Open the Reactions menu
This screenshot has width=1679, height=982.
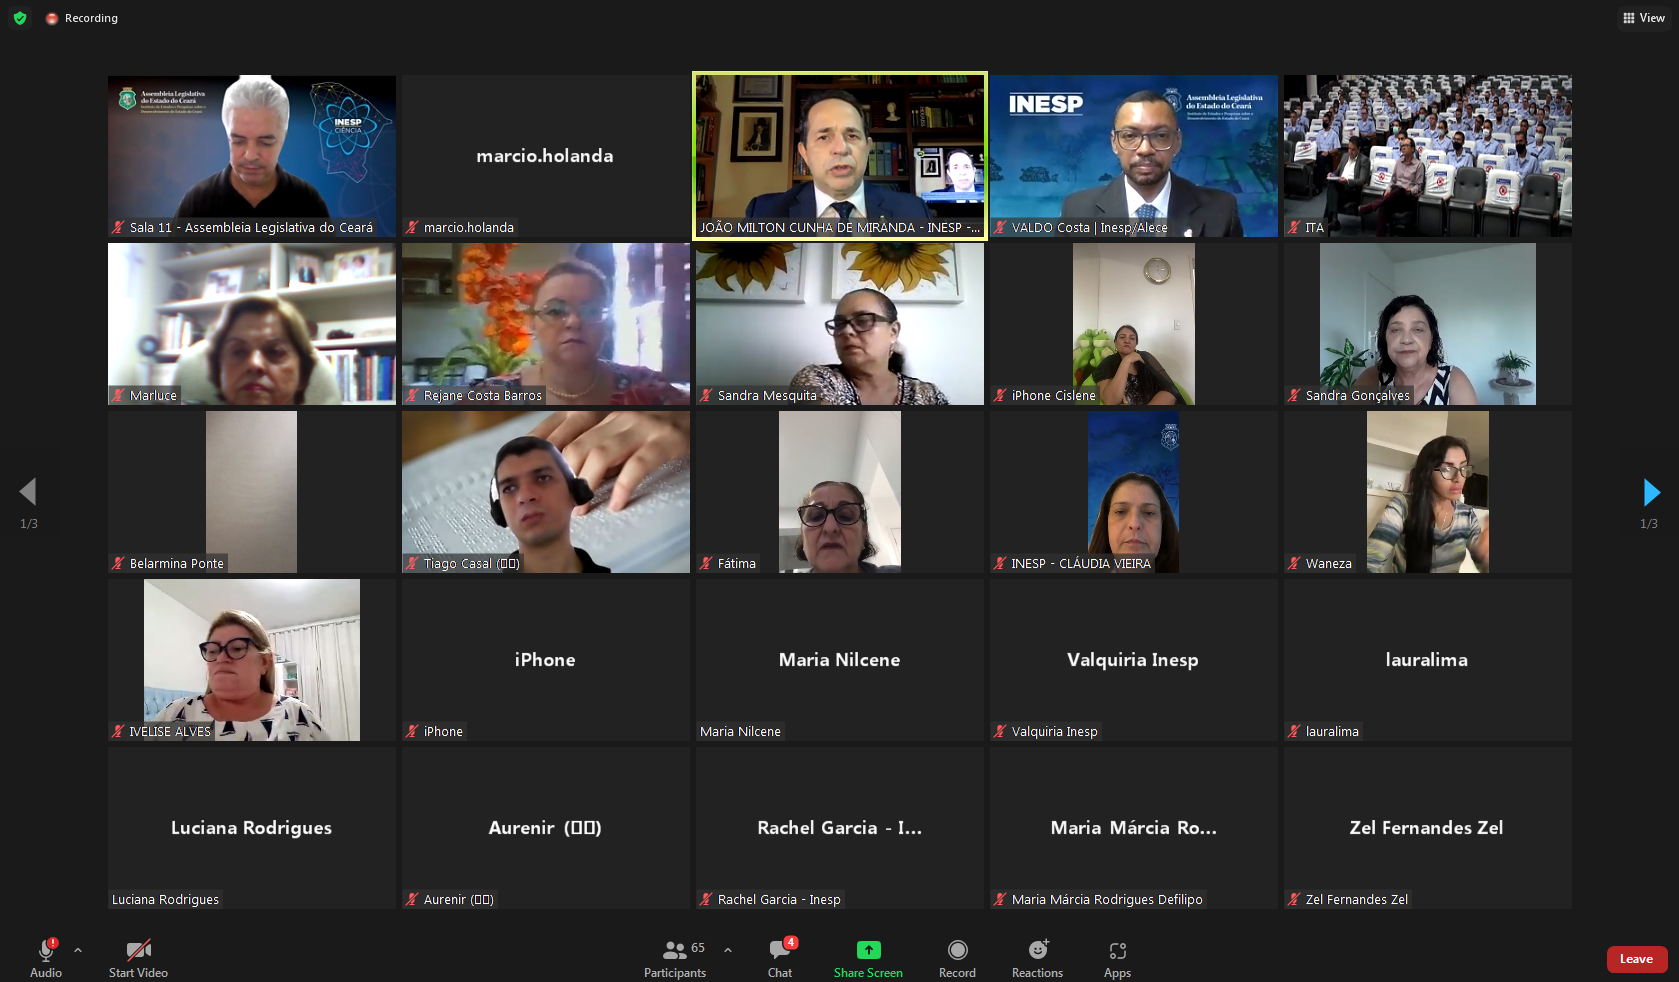coord(1037,958)
